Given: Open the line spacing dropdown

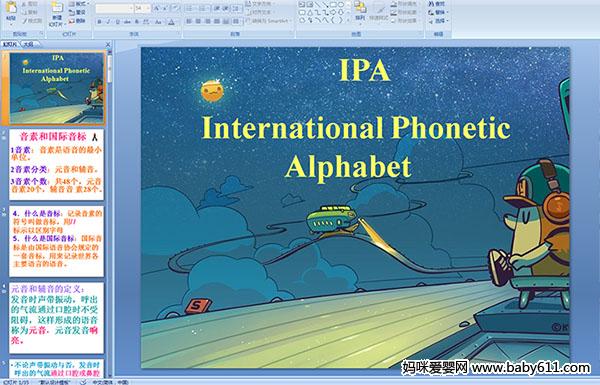Looking at the screenshot, I should coord(237,8).
